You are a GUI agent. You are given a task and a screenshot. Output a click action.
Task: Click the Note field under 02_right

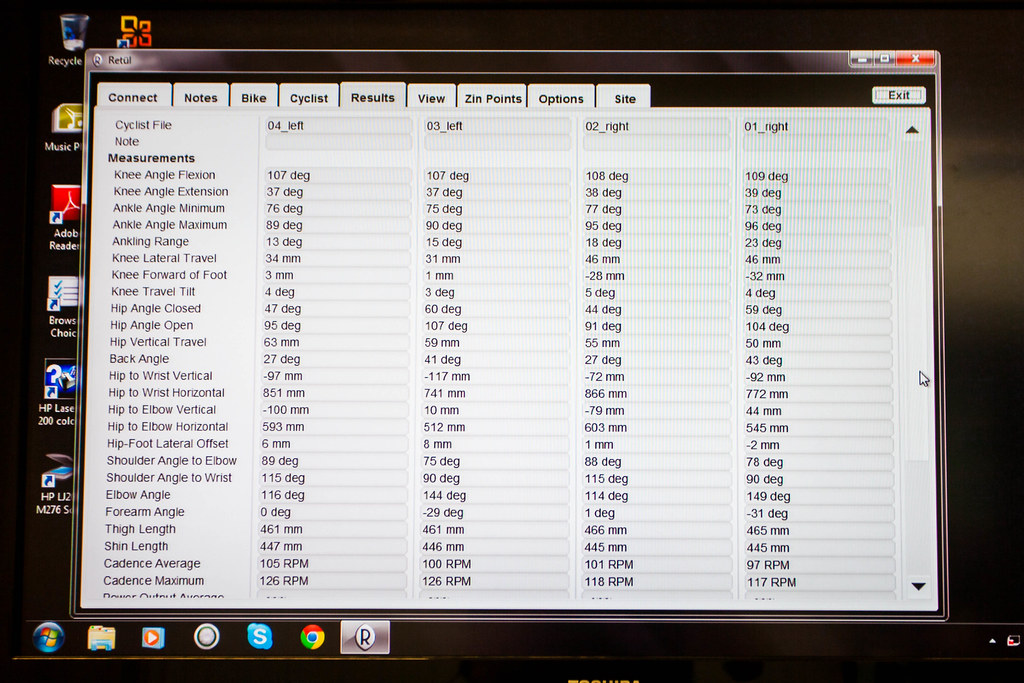pyautogui.click(x=655, y=143)
